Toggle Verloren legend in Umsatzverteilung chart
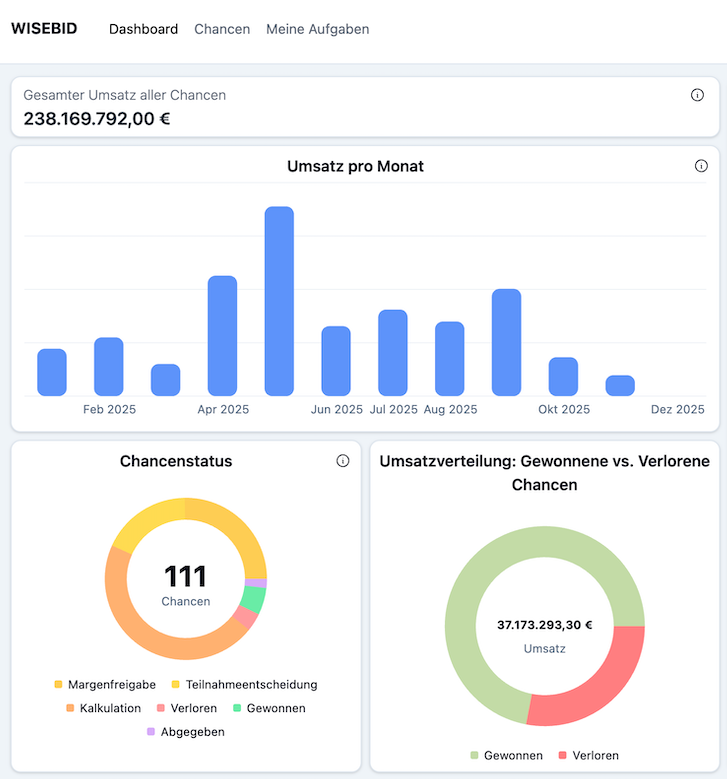This screenshot has width=727, height=779. tap(589, 756)
